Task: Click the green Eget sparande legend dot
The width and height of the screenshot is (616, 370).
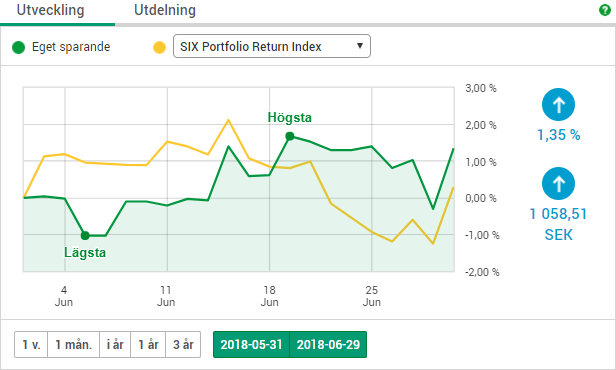Action: click(18, 48)
